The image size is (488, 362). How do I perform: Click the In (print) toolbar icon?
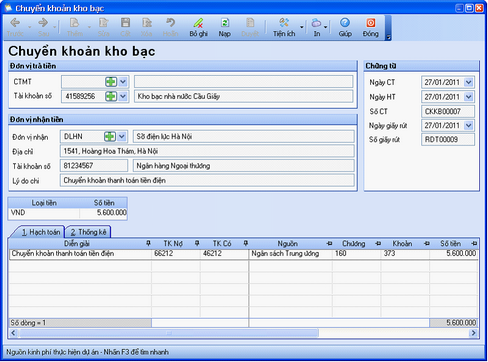[316, 23]
